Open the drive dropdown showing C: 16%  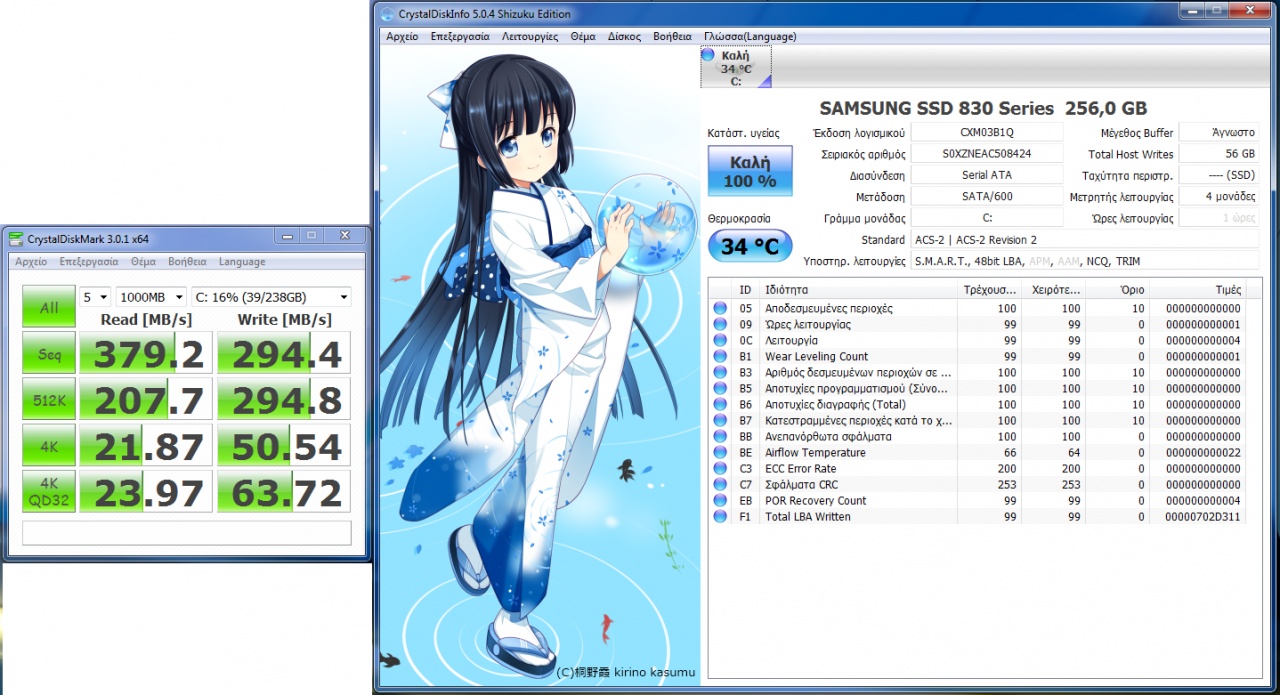pos(271,297)
